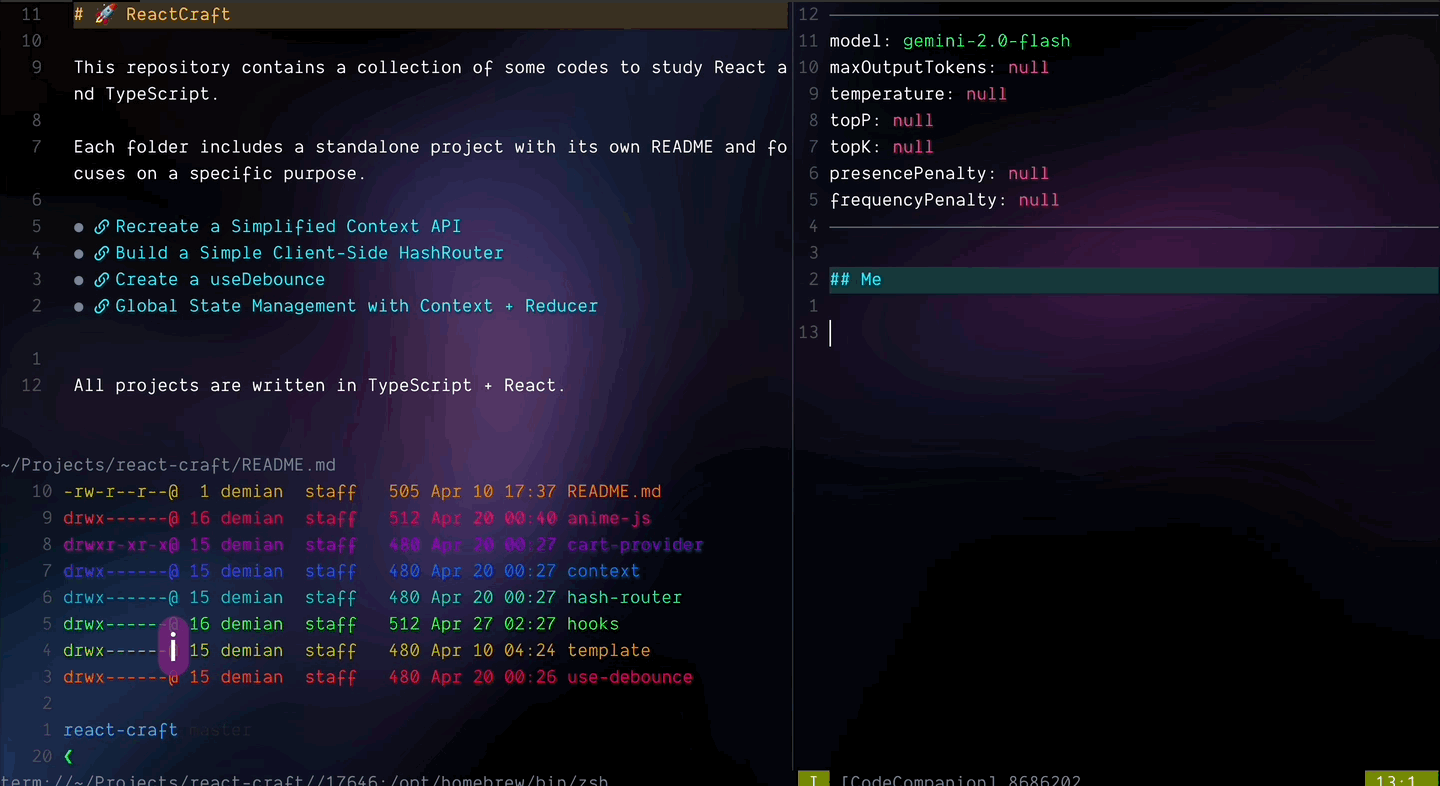Click the react-craft prompt label

tap(120, 730)
